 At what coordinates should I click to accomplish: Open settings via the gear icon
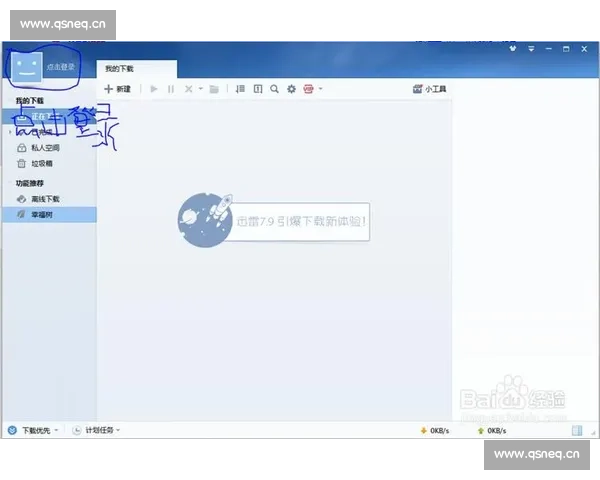click(x=291, y=89)
